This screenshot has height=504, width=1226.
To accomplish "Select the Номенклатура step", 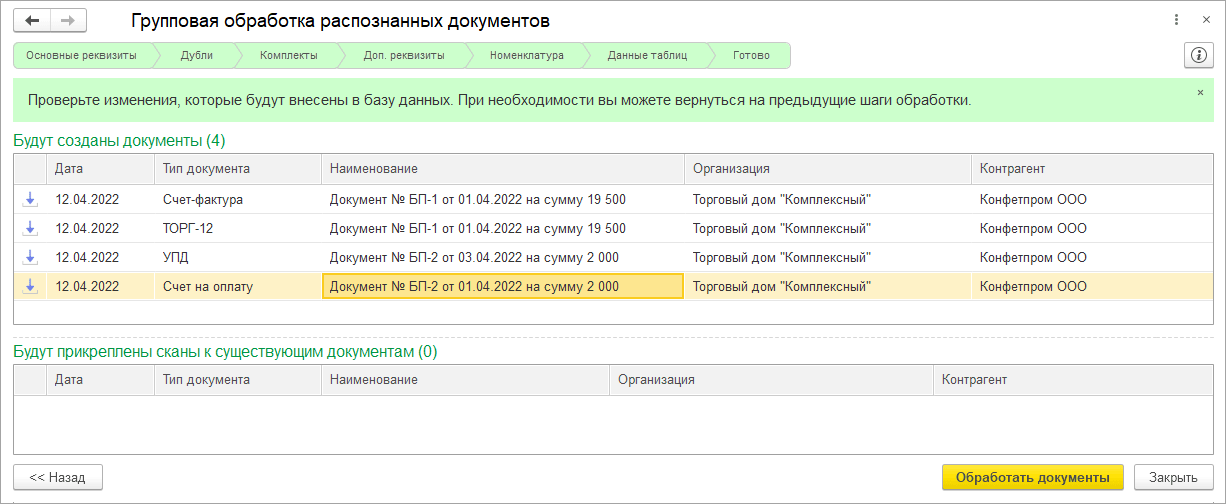I will 526,56.
